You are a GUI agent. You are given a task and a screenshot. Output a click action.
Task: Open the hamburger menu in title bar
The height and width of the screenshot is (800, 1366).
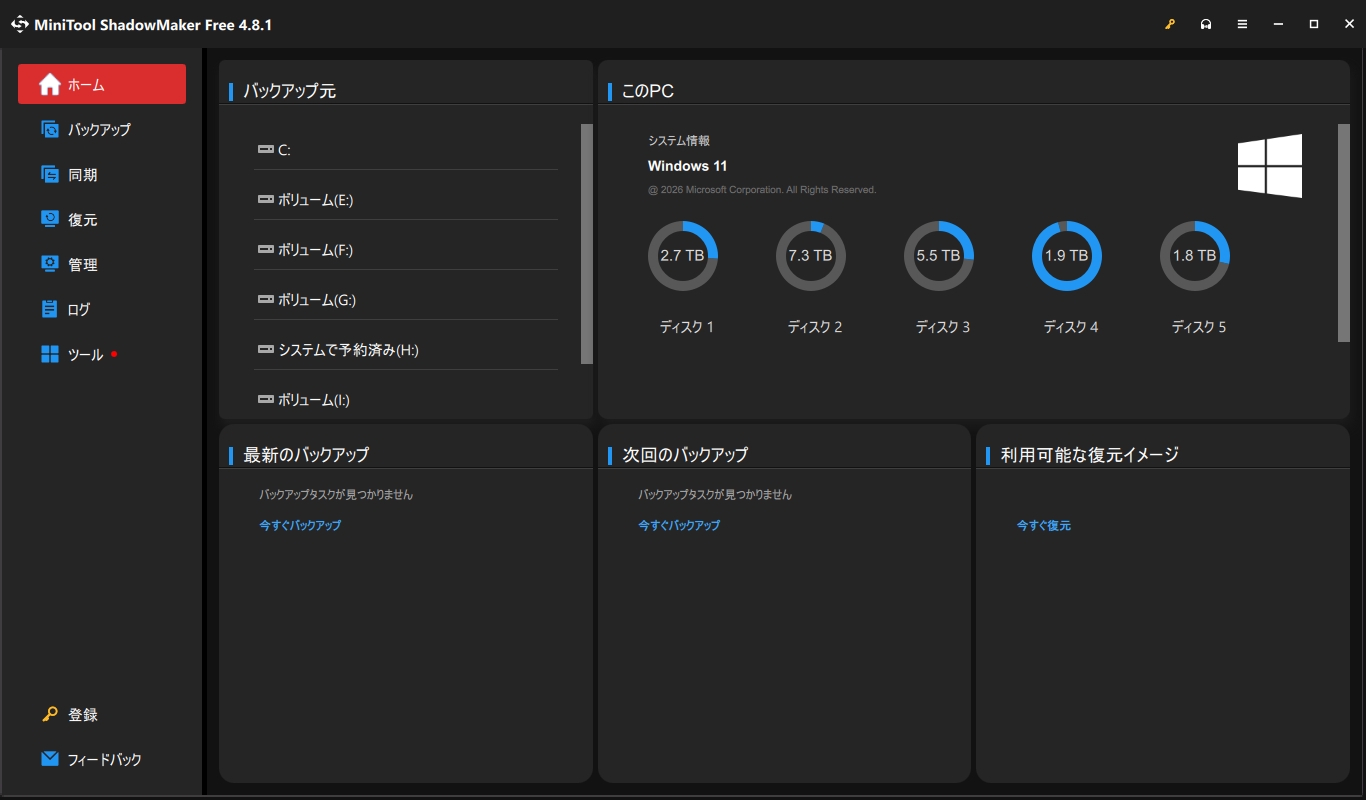click(x=1242, y=24)
